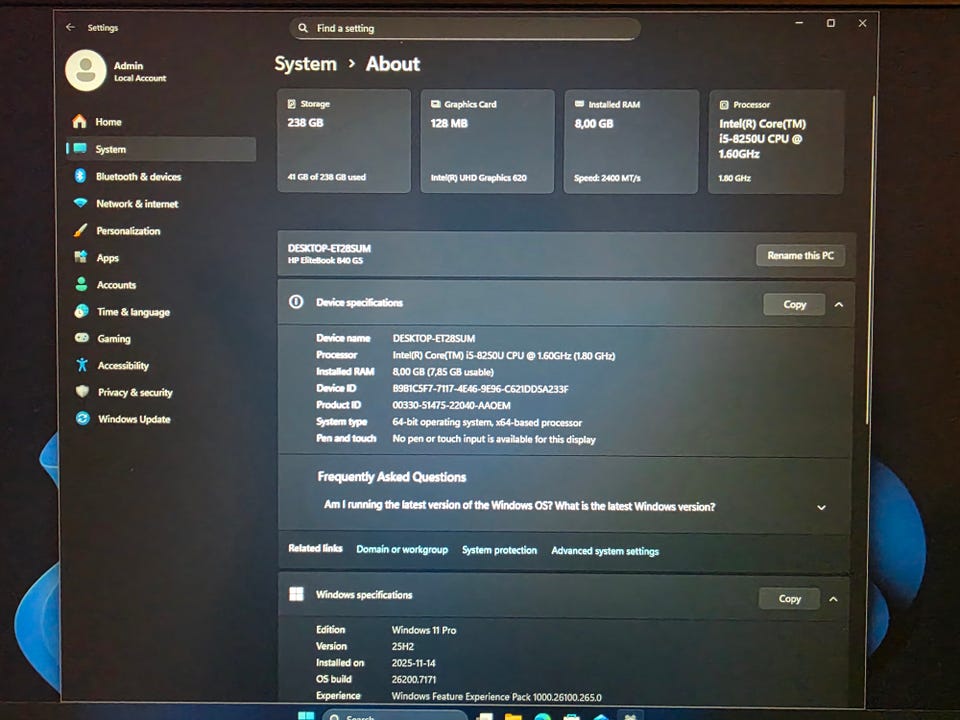Click the Graphics Card 128 MB card
960x720 pixels.
point(487,141)
